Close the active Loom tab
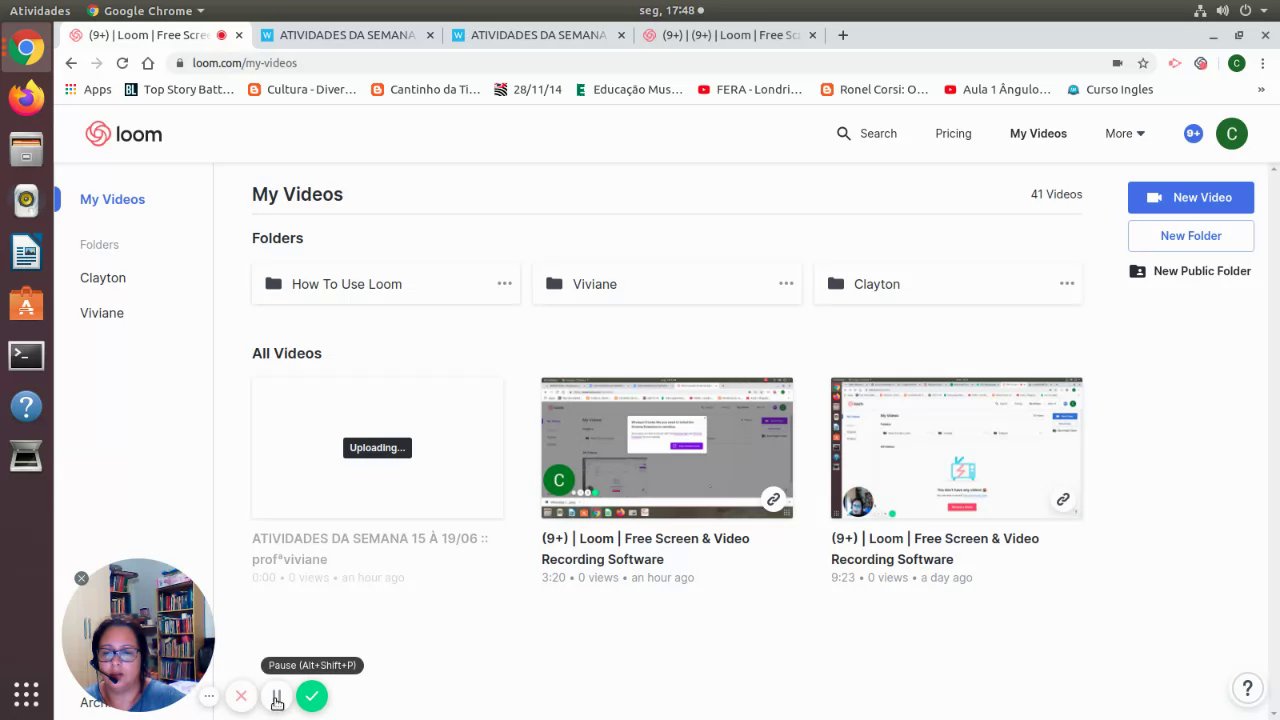 [x=239, y=35]
